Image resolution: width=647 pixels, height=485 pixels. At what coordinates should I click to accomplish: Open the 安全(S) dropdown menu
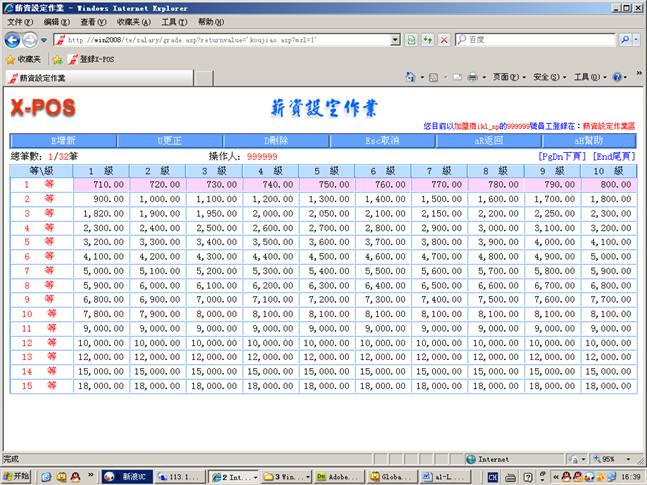(546, 77)
